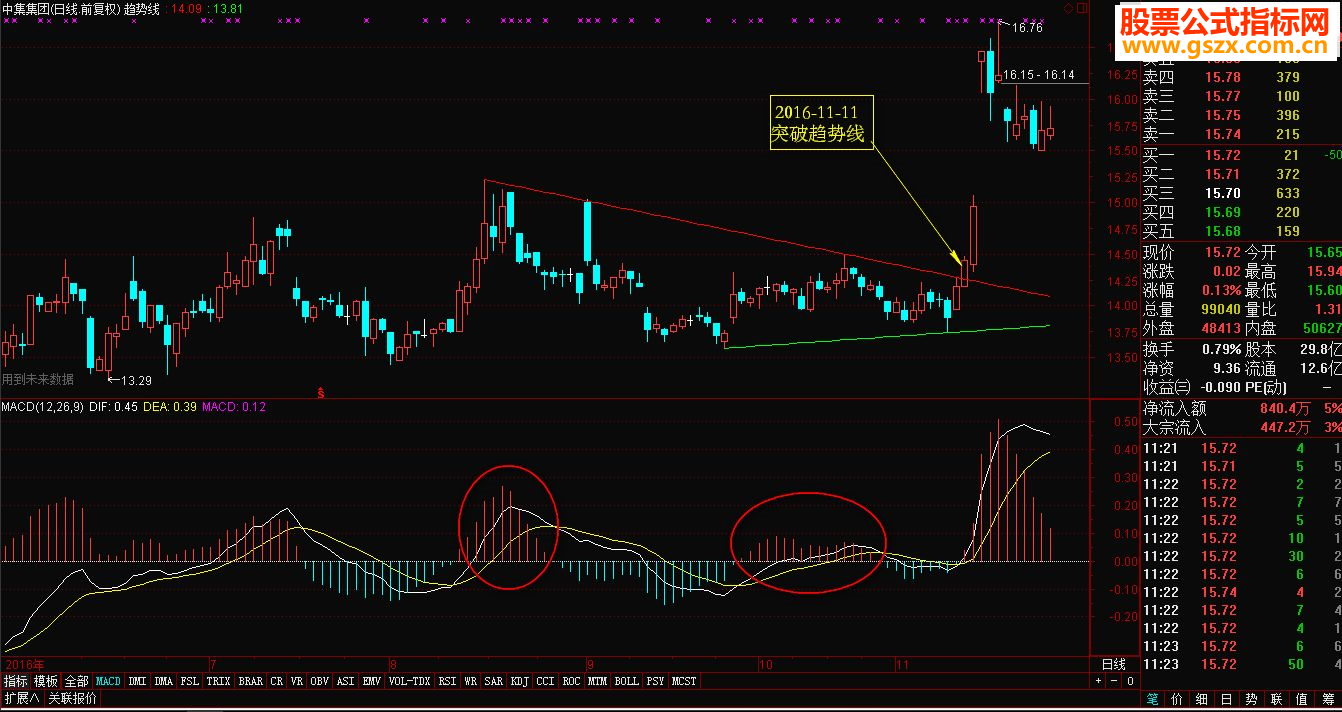Click the 2016-11-11 突破趋势线 annotation box
Screen dimensions: 1342x712
(821, 122)
